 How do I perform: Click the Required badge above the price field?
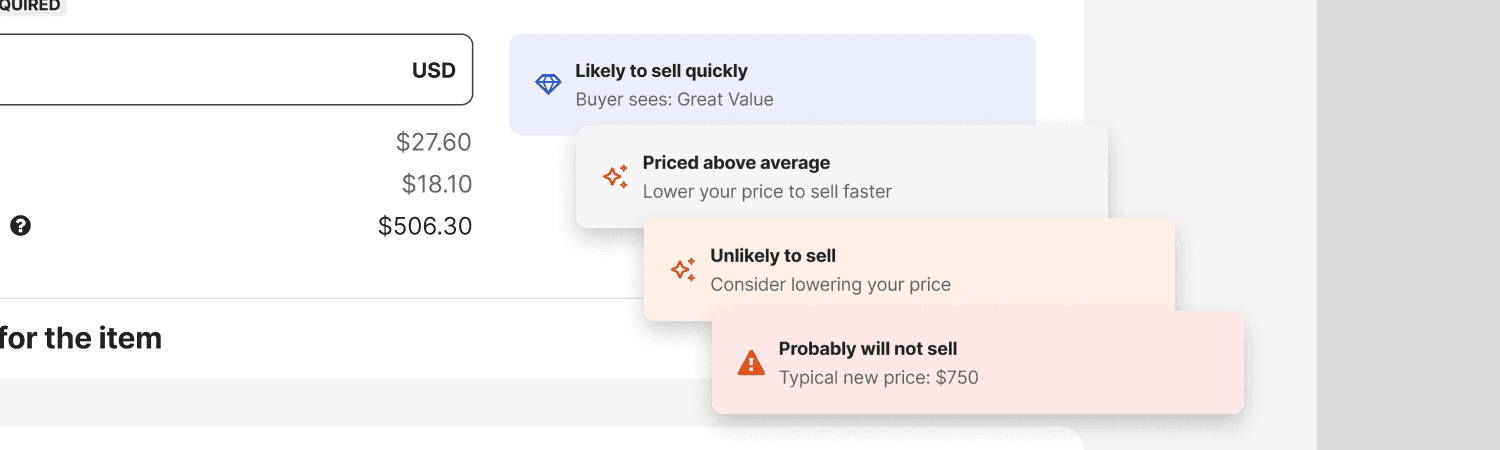30,5
